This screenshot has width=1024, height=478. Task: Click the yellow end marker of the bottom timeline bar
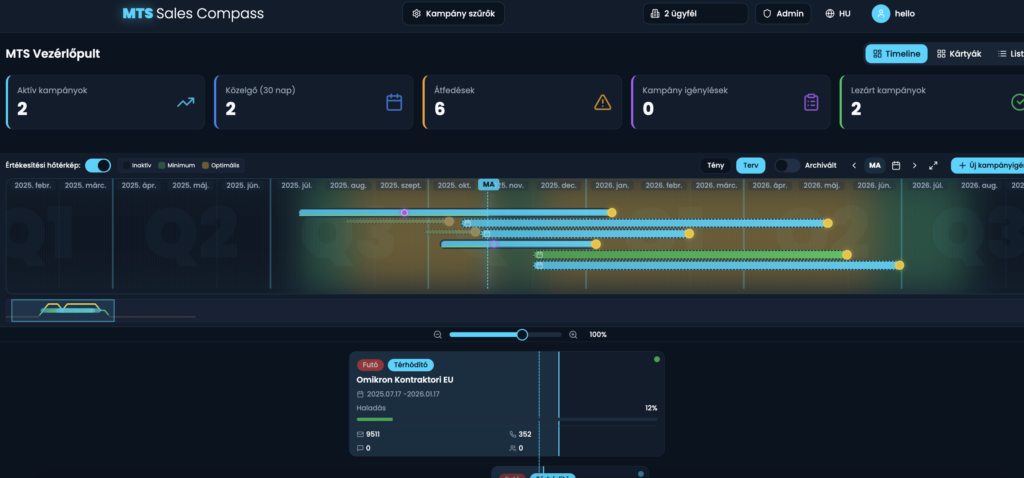(x=899, y=265)
